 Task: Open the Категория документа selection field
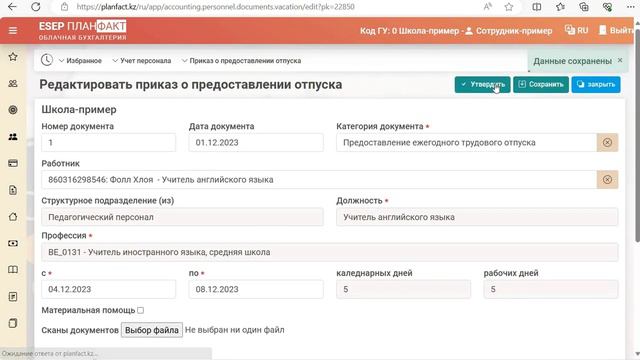466,142
